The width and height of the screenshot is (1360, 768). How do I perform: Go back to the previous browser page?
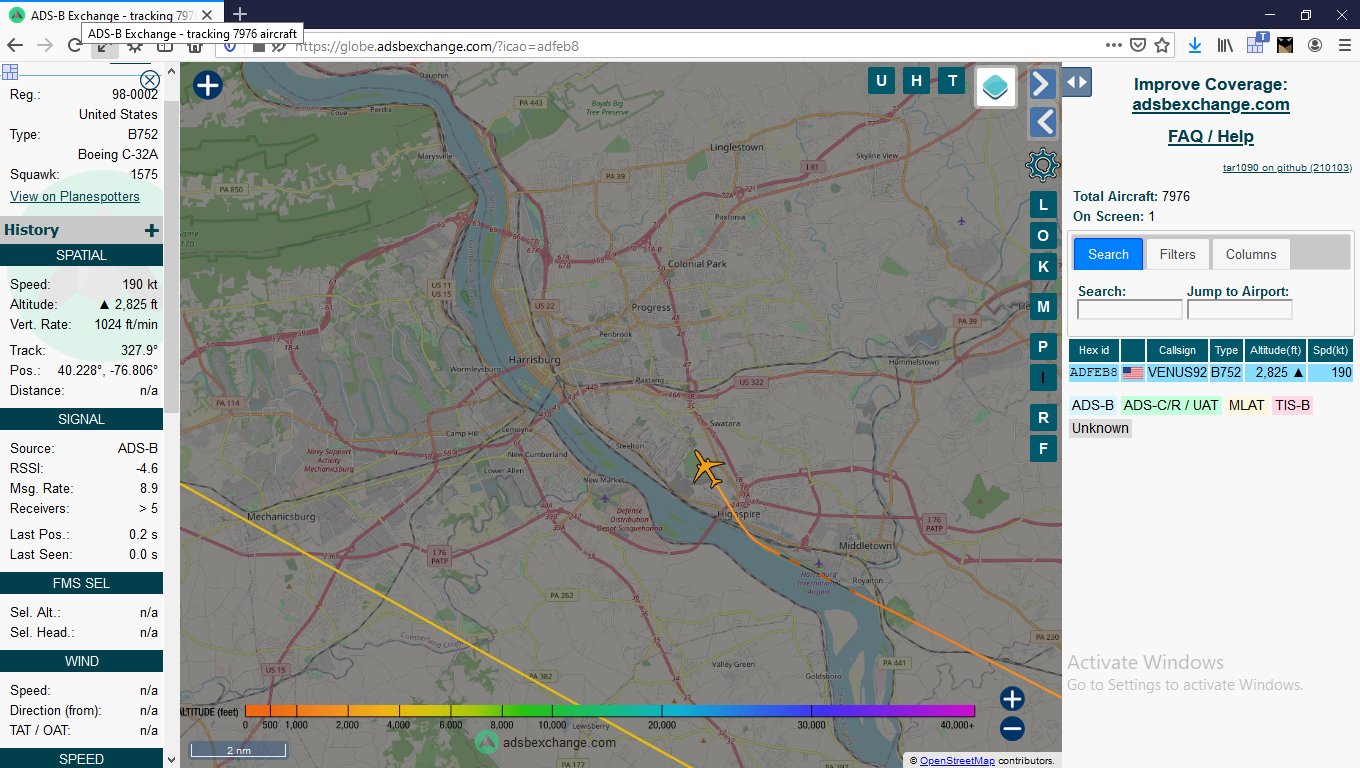pos(15,45)
